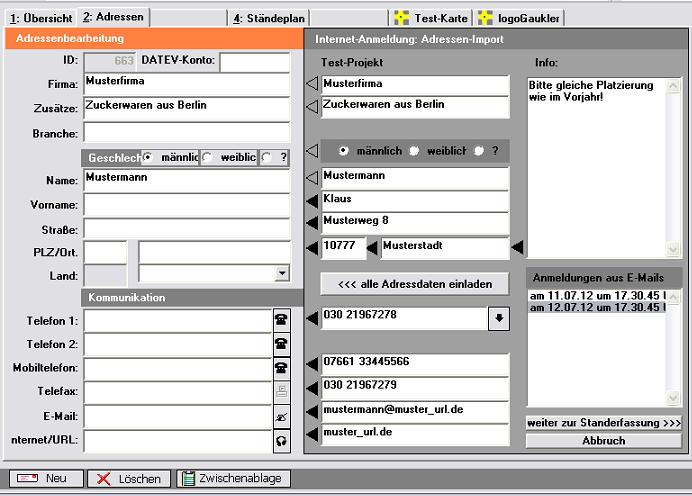Image resolution: width=692 pixels, height=496 pixels.
Task: Click into the Telefon 1 field
Action: tap(178, 320)
